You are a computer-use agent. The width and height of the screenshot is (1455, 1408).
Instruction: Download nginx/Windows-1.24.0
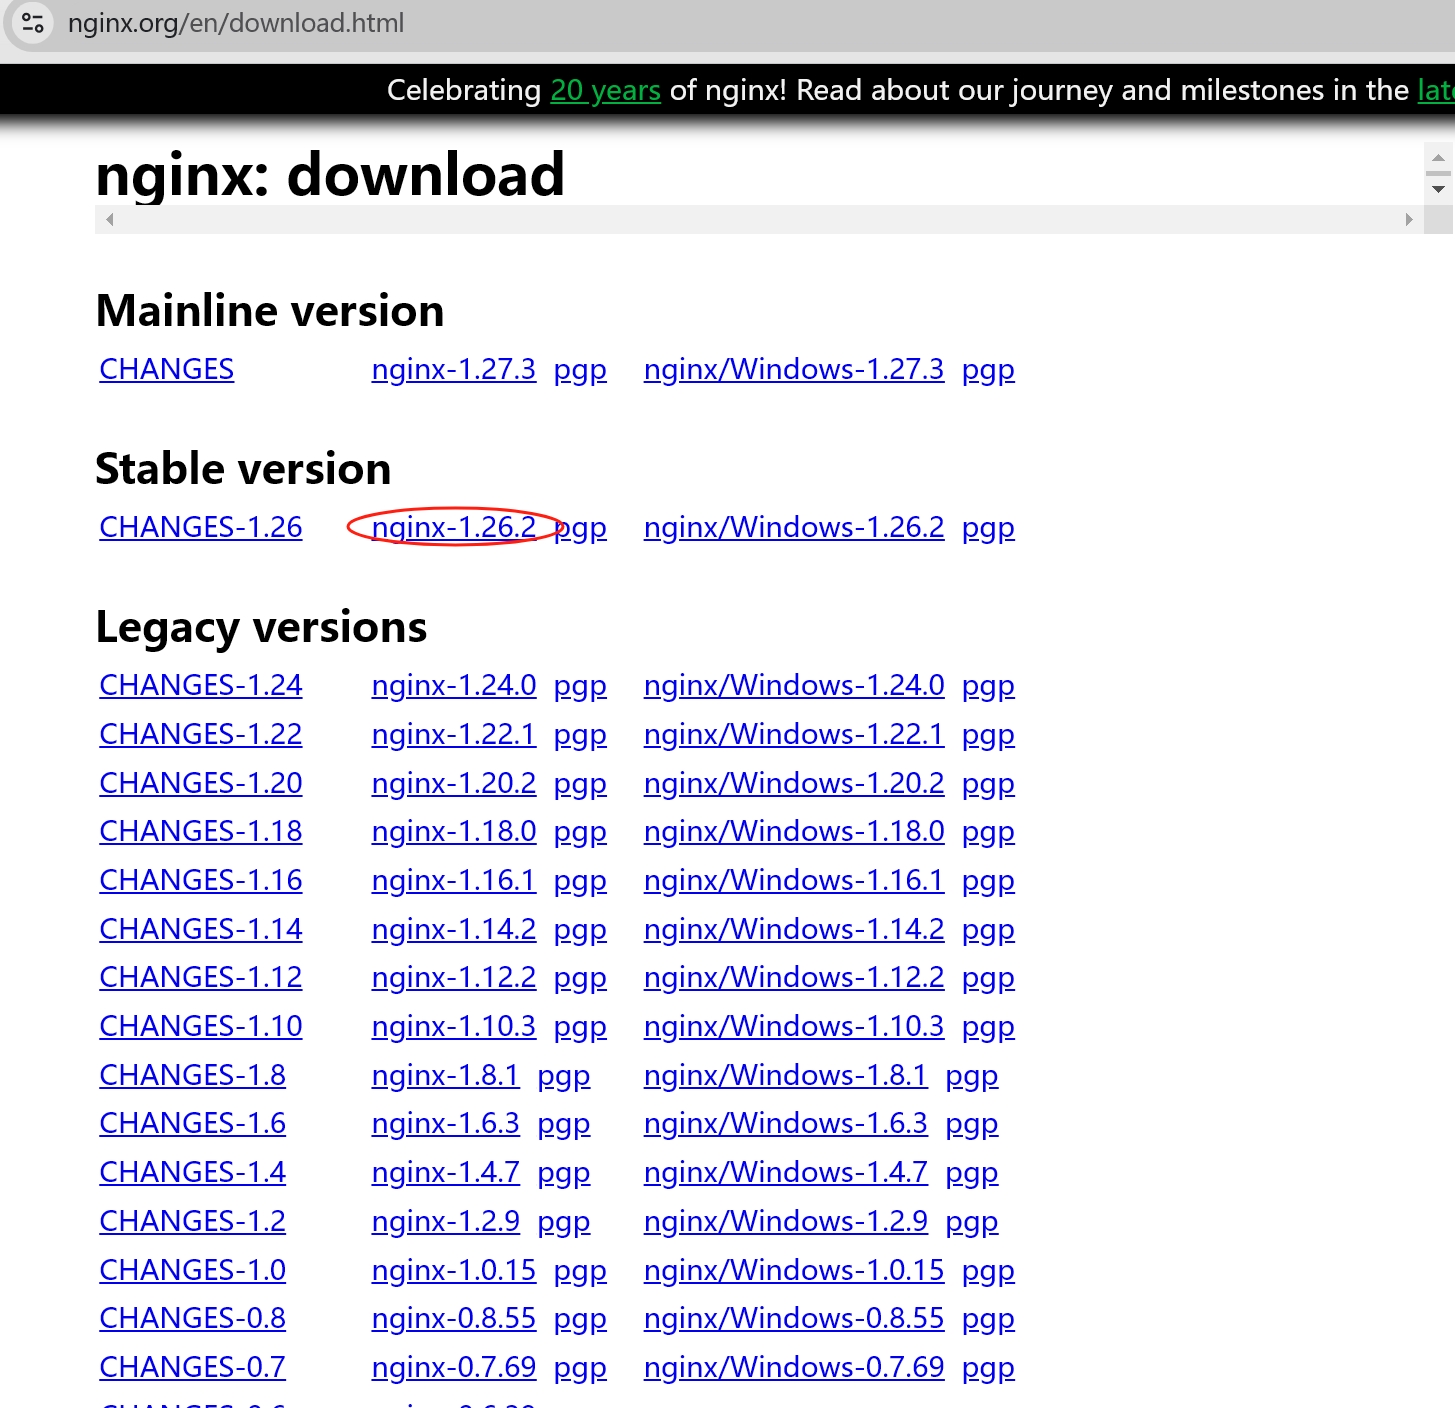pos(793,685)
